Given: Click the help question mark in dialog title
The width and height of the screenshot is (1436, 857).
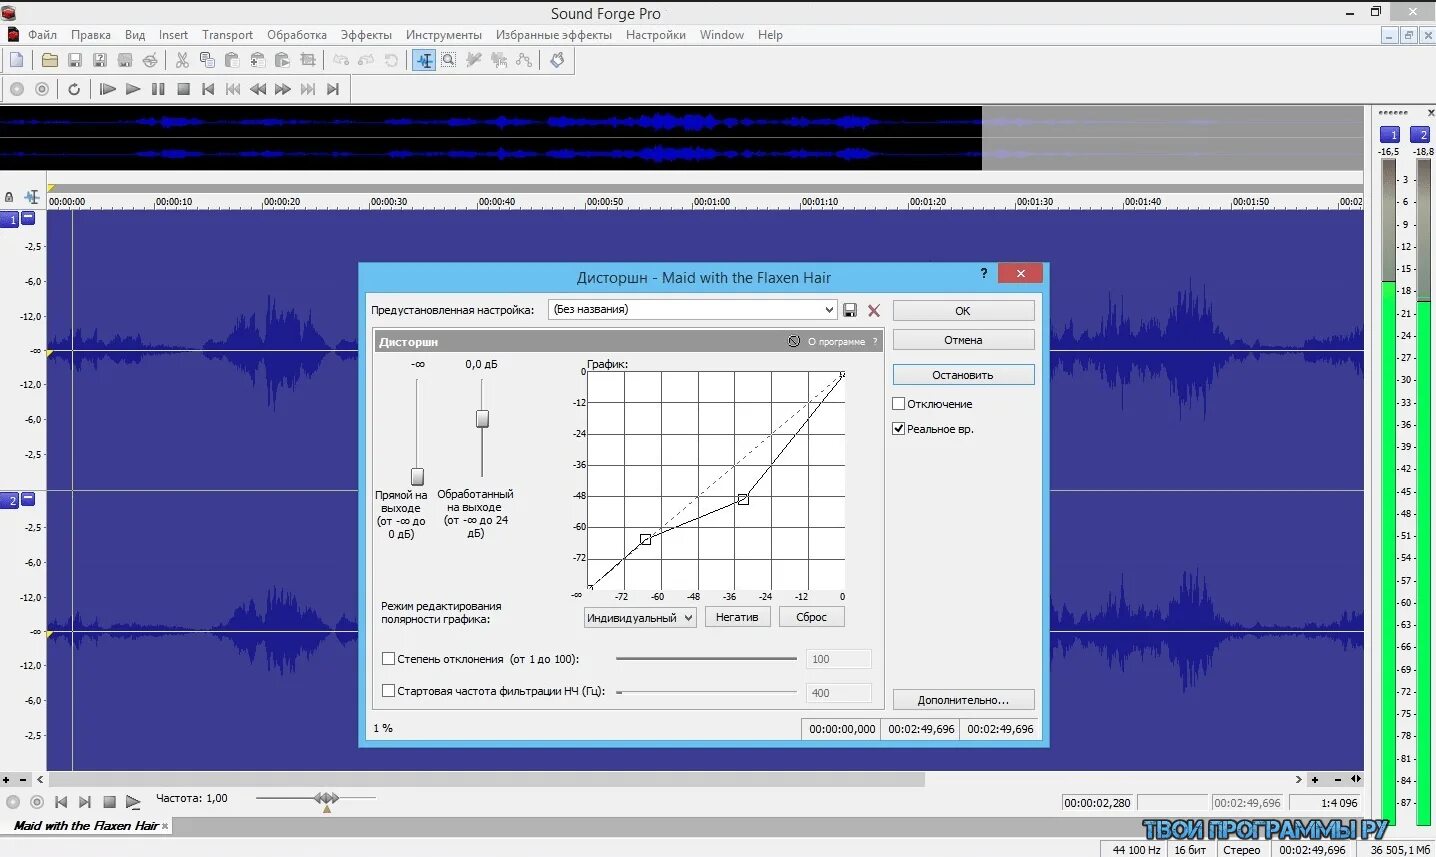Looking at the screenshot, I should point(984,273).
